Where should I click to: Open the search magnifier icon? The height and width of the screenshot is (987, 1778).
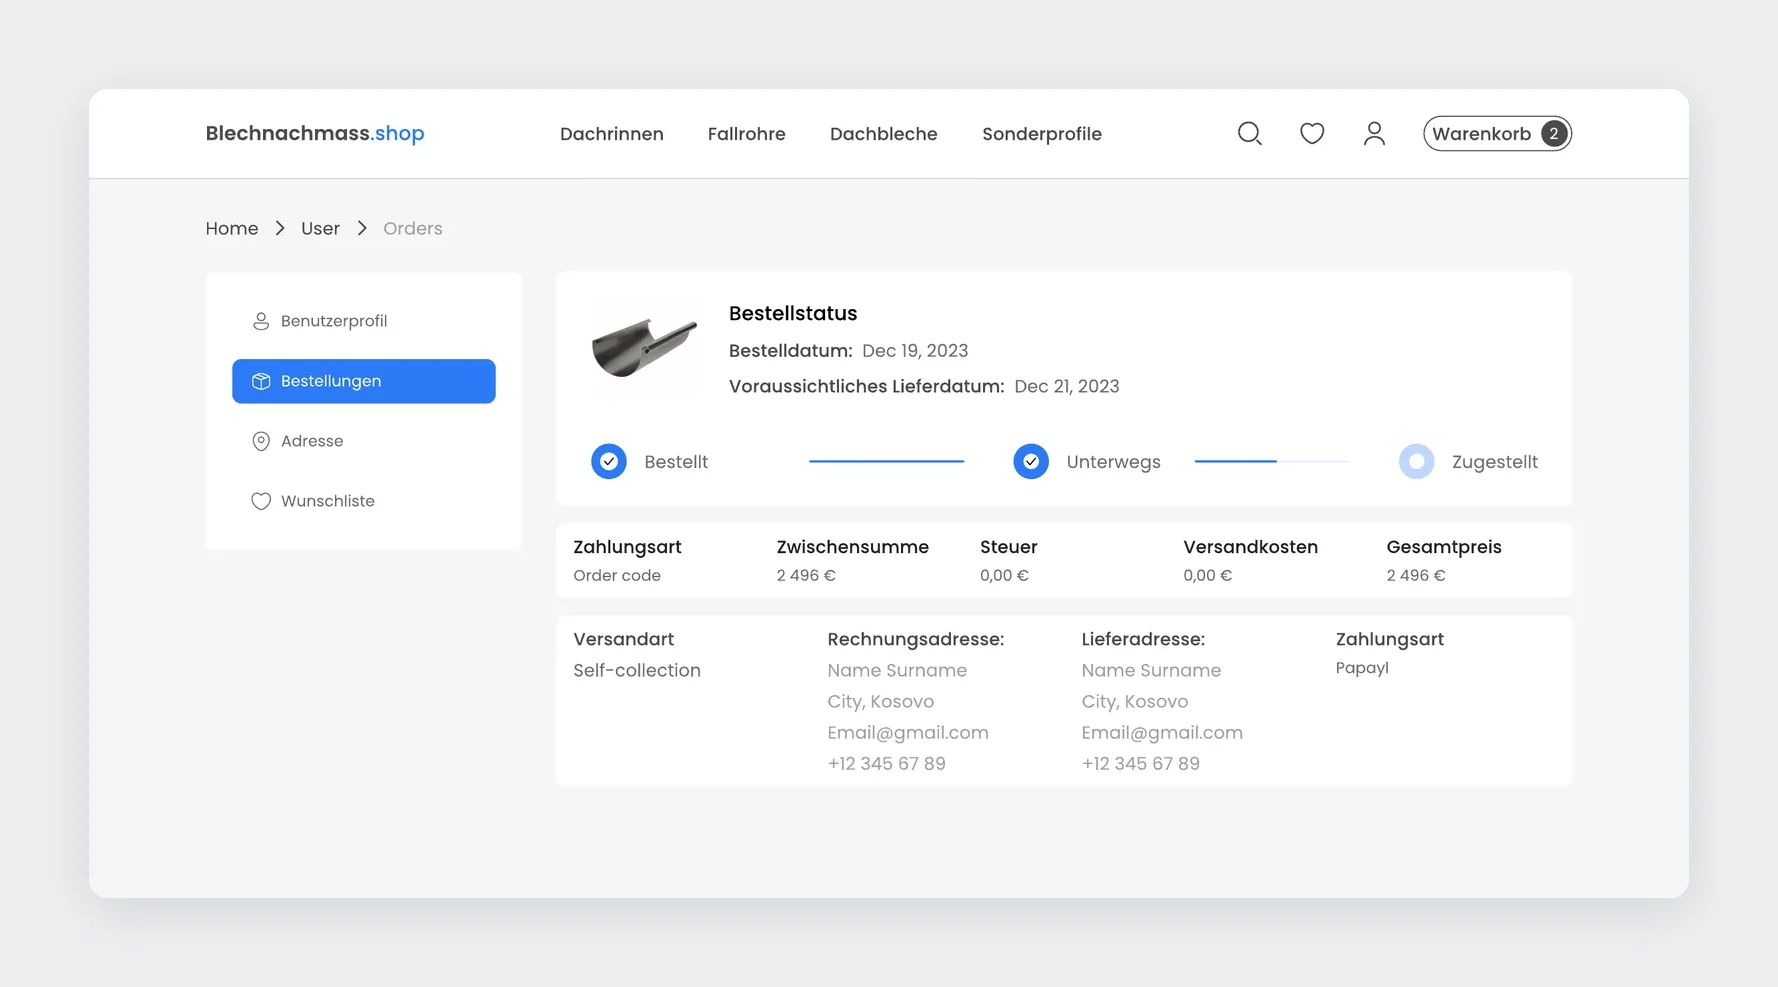pos(1249,134)
